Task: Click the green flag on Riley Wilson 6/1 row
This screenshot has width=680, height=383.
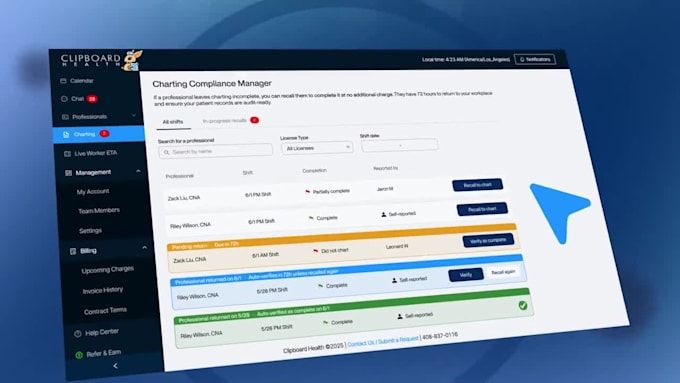Action: coord(311,218)
